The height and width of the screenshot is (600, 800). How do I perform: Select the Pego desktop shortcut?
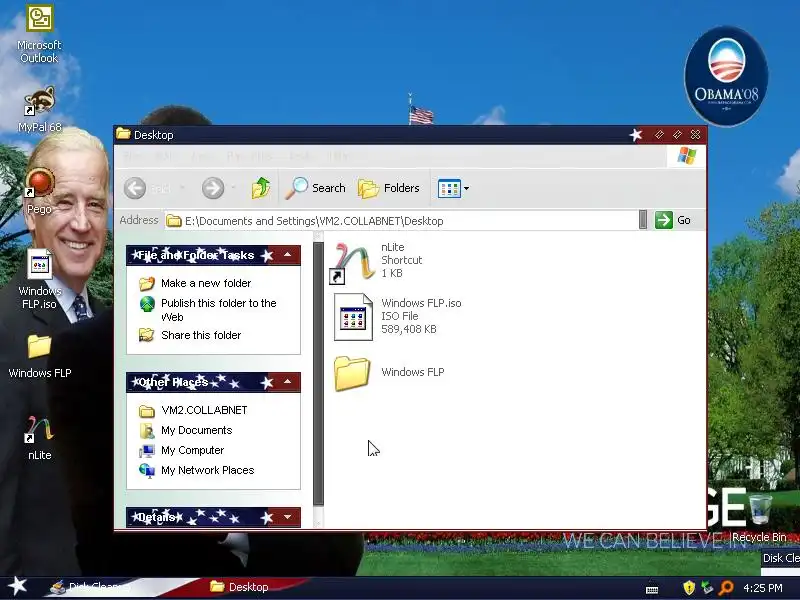[39, 191]
